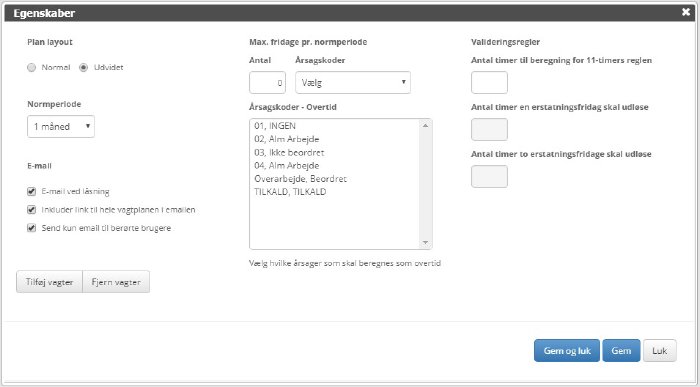Click the Tilføj vagter button
This screenshot has width=700, height=387.
coord(49,282)
